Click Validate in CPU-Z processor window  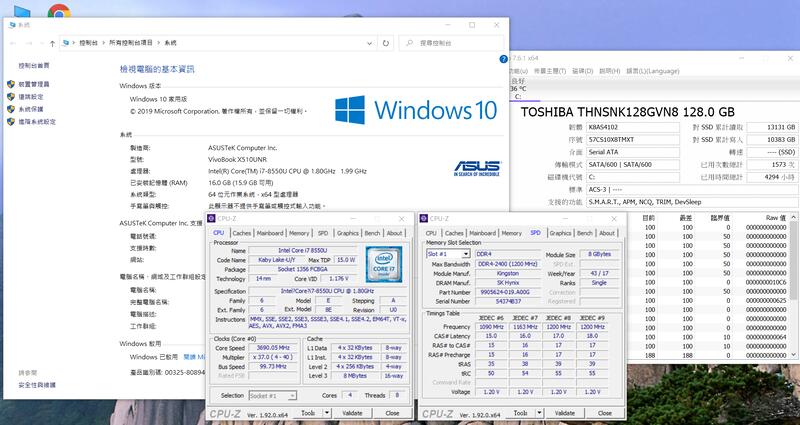click(x=352, y=413)
